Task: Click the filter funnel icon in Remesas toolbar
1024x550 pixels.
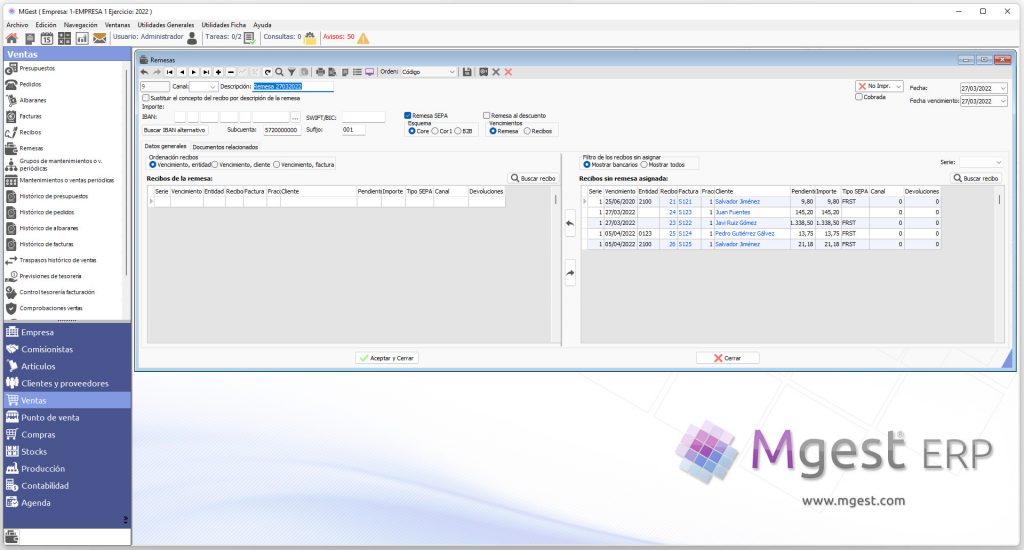Action: pyautogui.click(x=292, y=72)
